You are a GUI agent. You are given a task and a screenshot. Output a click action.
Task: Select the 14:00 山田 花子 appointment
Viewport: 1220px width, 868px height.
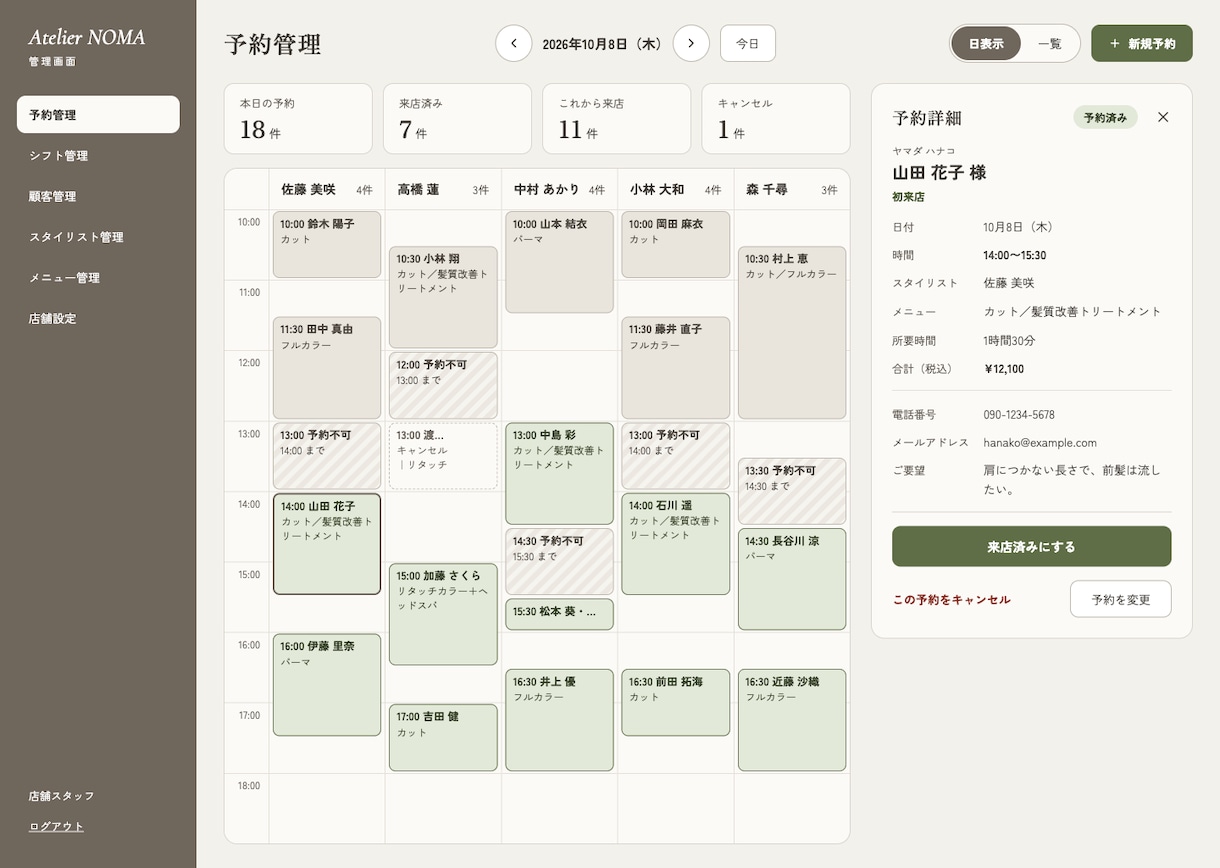(327, 544)
